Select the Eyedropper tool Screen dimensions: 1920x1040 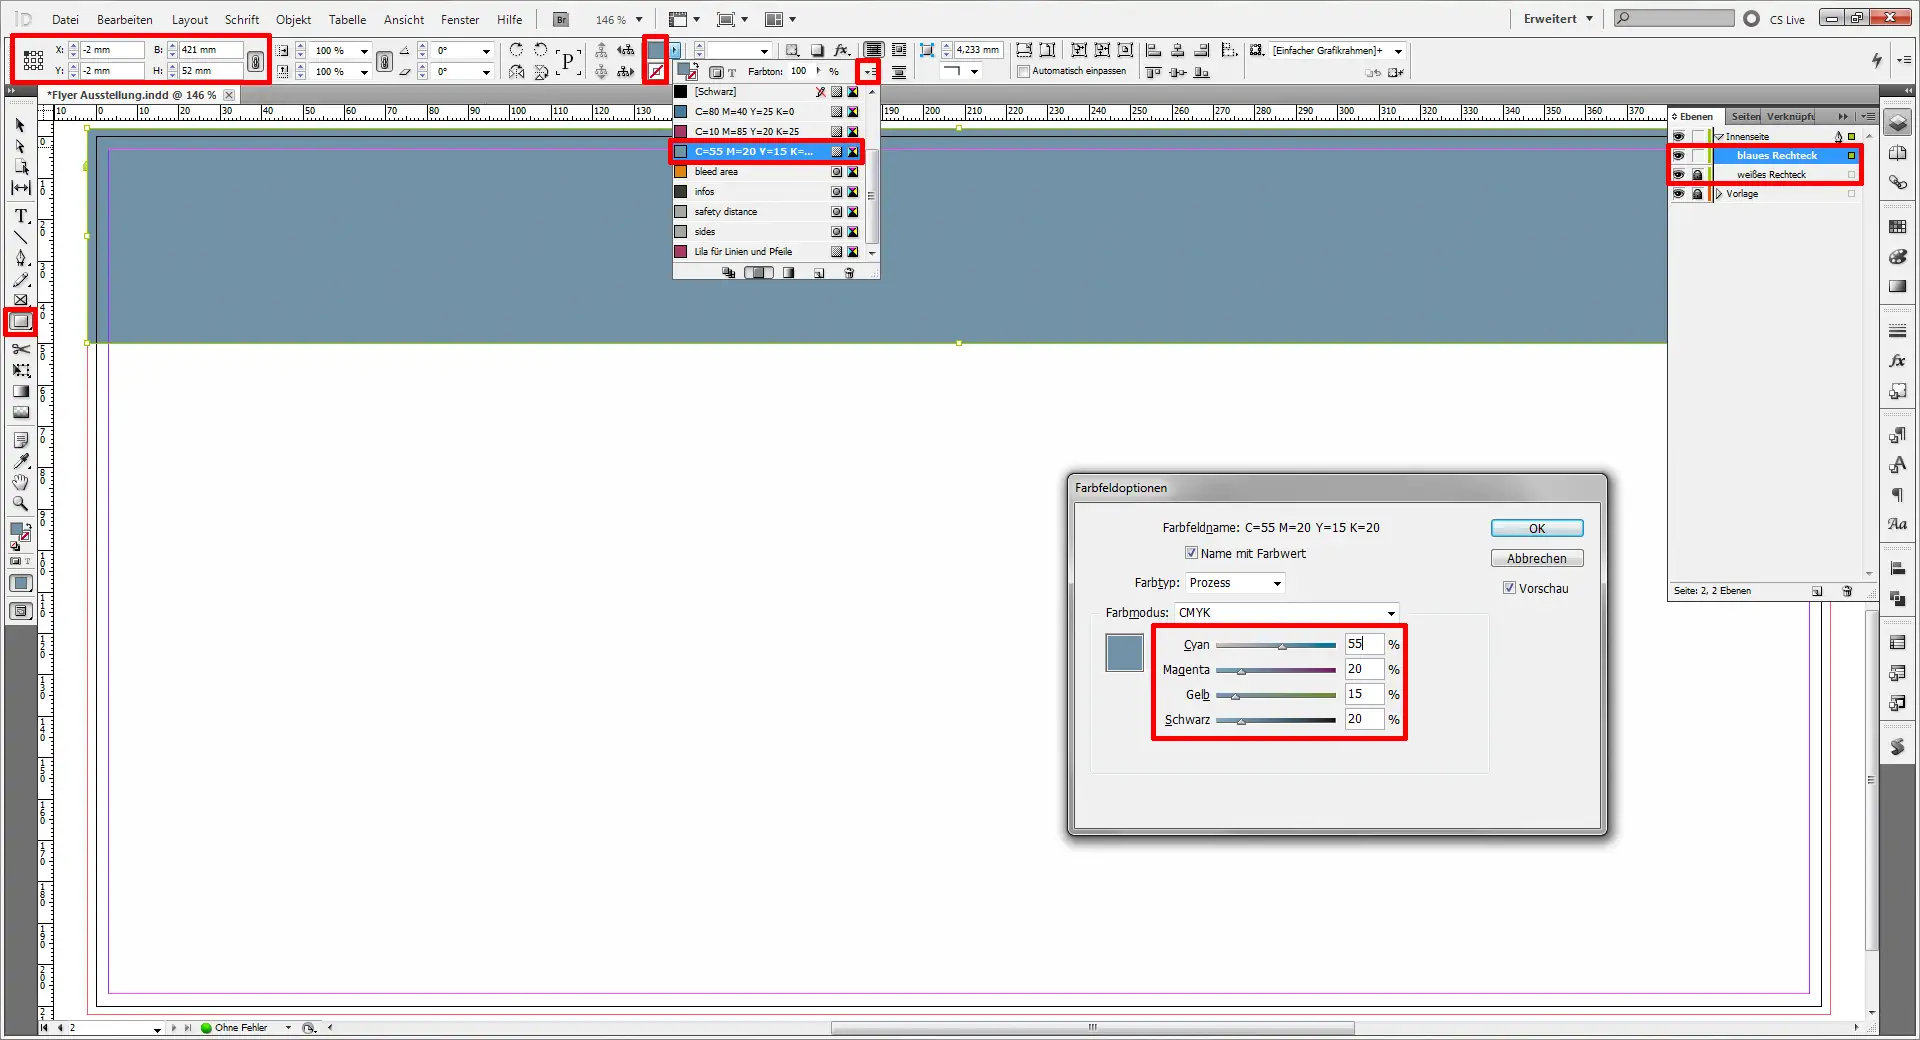(20, 461)
